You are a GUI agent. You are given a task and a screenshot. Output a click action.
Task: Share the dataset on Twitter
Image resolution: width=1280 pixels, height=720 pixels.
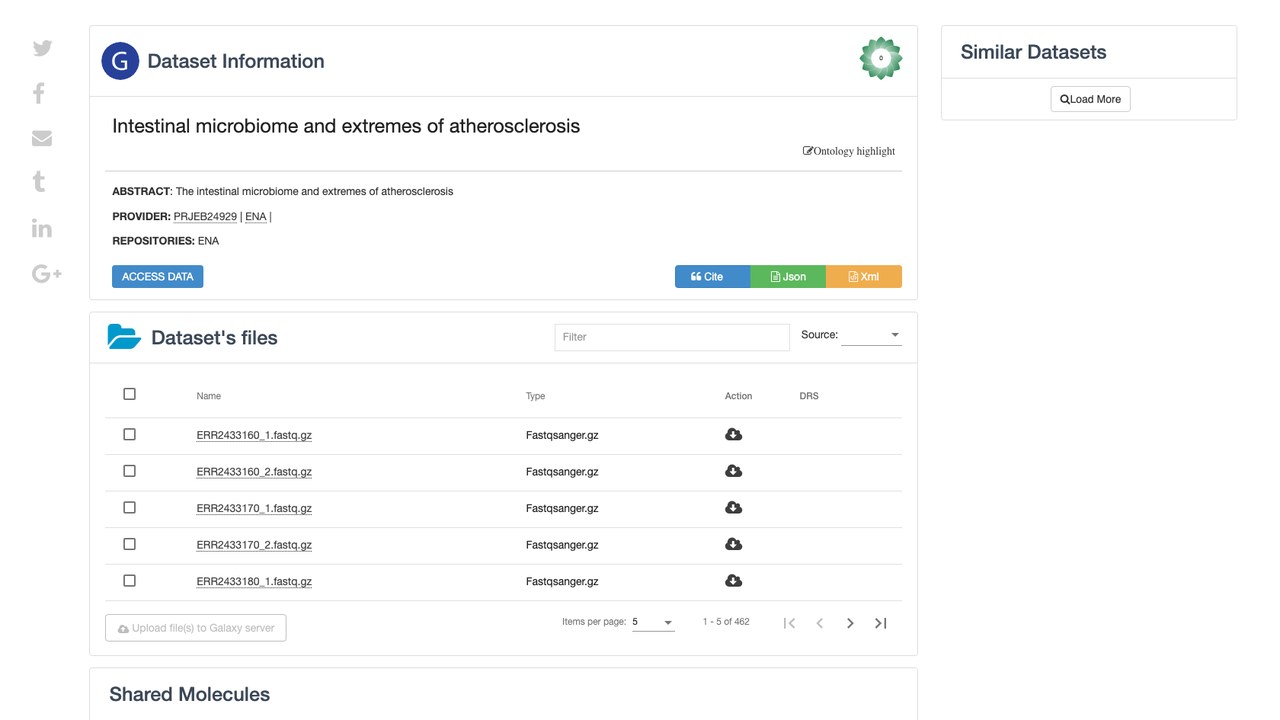(42, 48)
